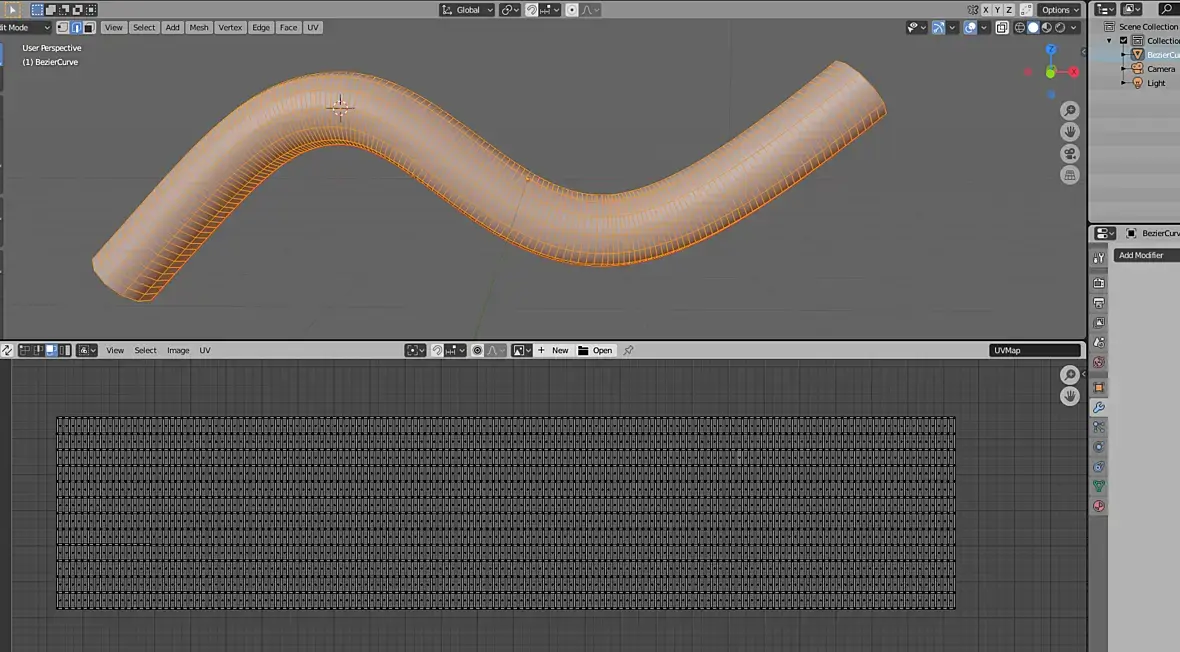Open the pivot point dropdown

coord(509,10)
